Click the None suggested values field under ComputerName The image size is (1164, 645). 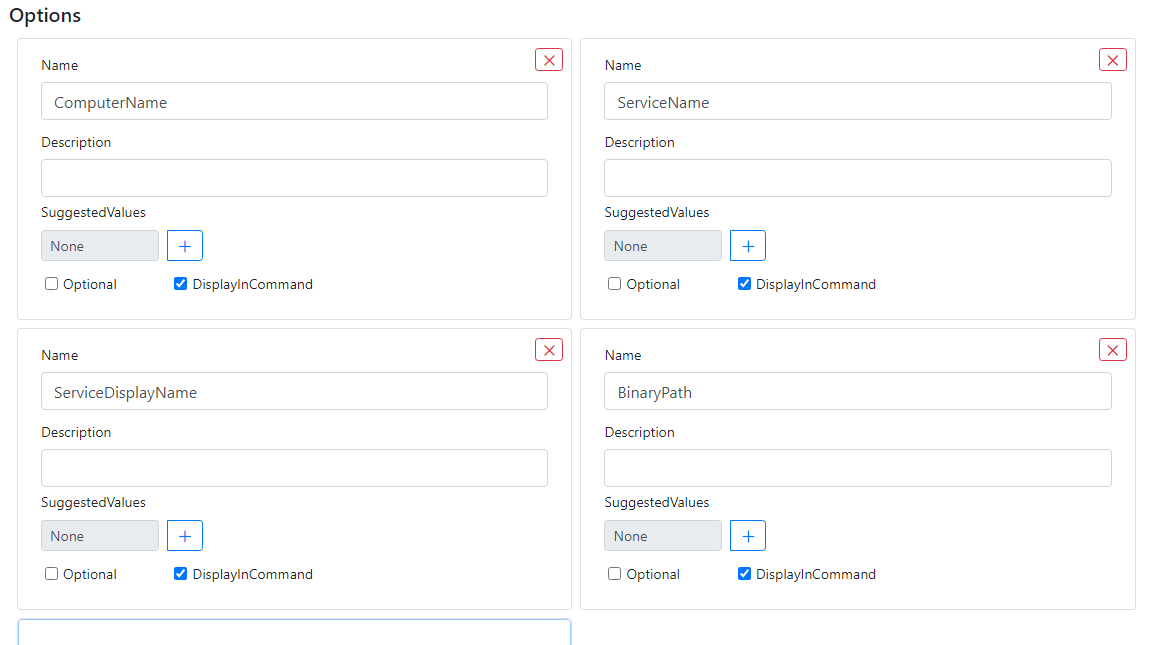coord(99,245)
